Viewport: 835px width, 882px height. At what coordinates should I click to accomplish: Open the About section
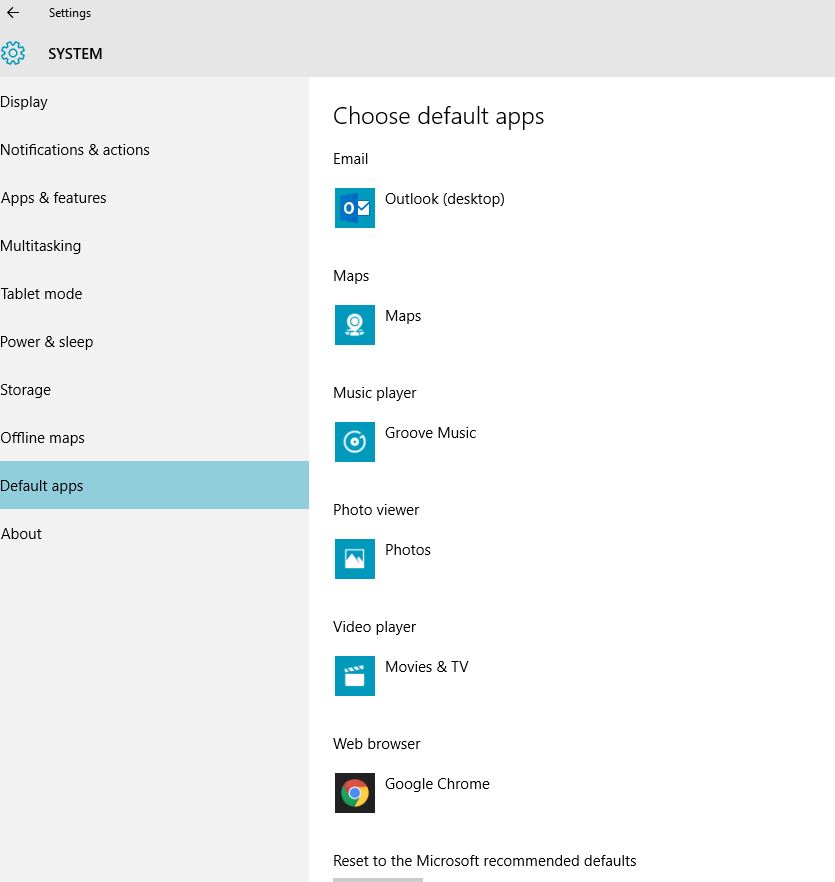[22, 534]
